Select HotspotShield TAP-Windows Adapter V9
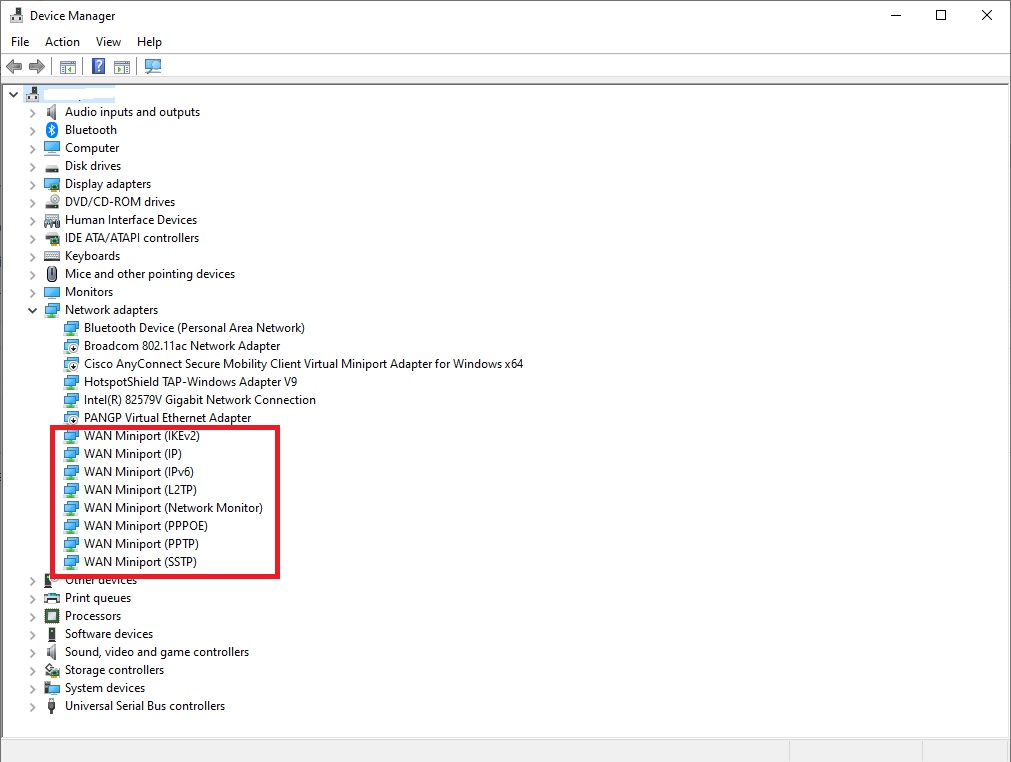The height and width of the screenshot is (762, 1011). point(190,382)
